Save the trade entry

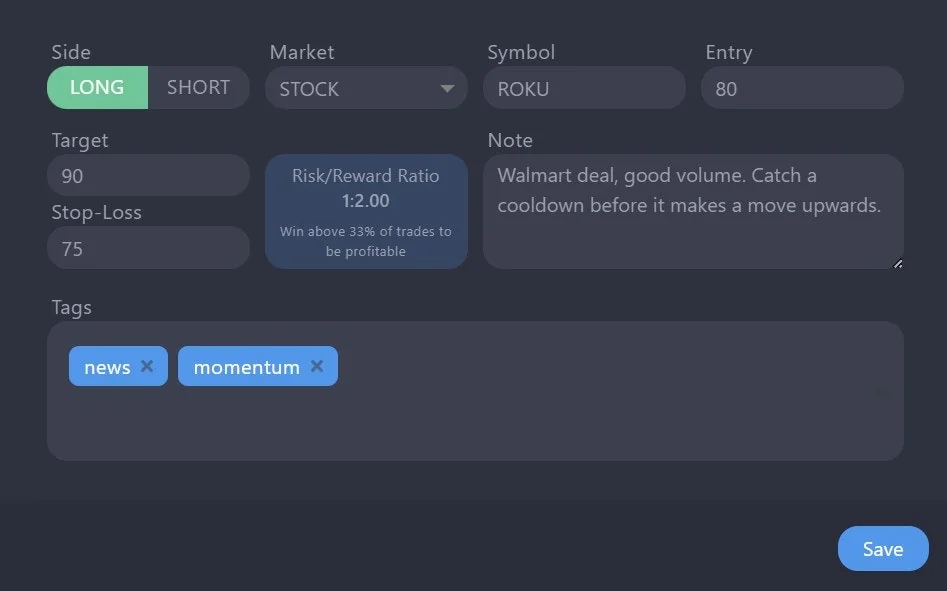click(x=882, y=548)
